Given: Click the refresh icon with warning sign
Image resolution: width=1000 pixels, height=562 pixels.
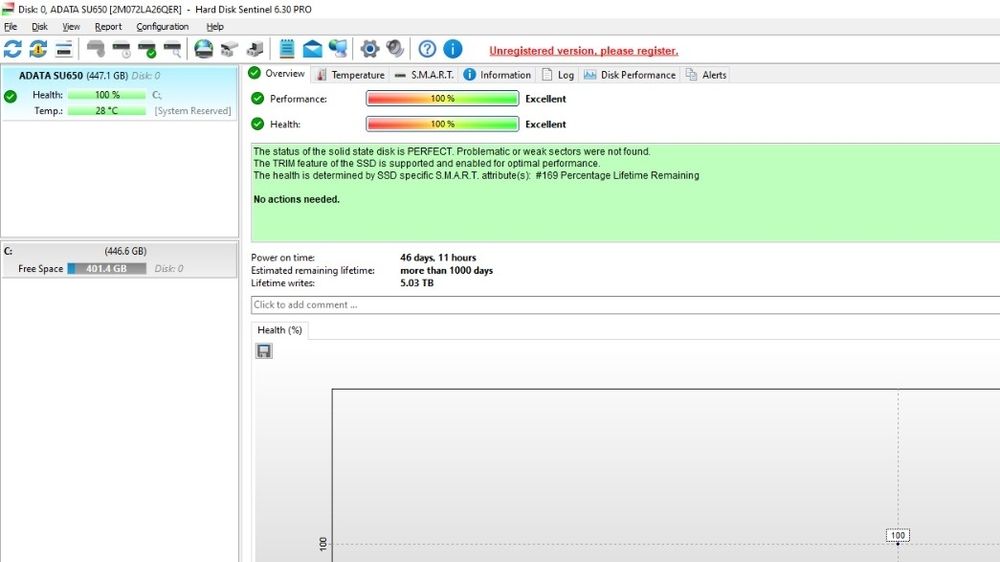Looking at the screenshot, I should 38,48.
